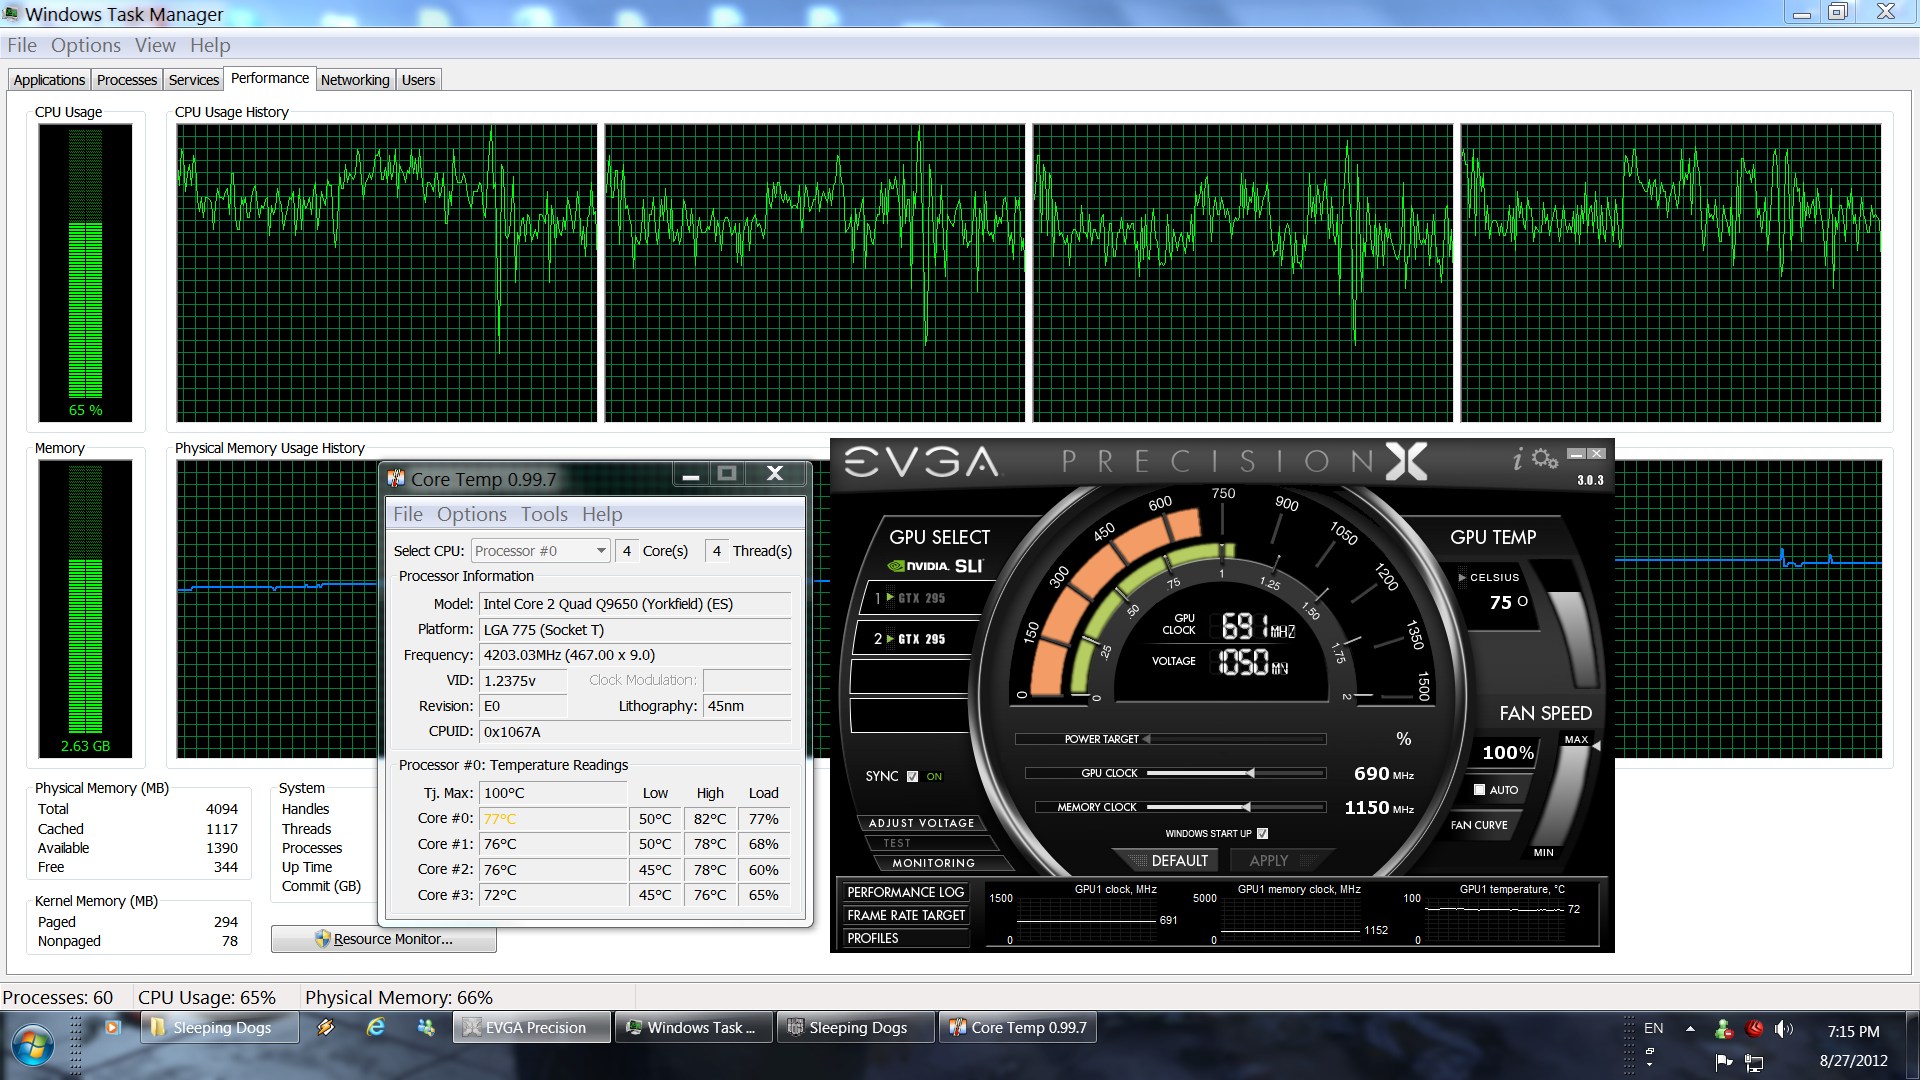Open Resource Monitor button
This screenshot has width=1920, height=1080.
tap(384, 939)
